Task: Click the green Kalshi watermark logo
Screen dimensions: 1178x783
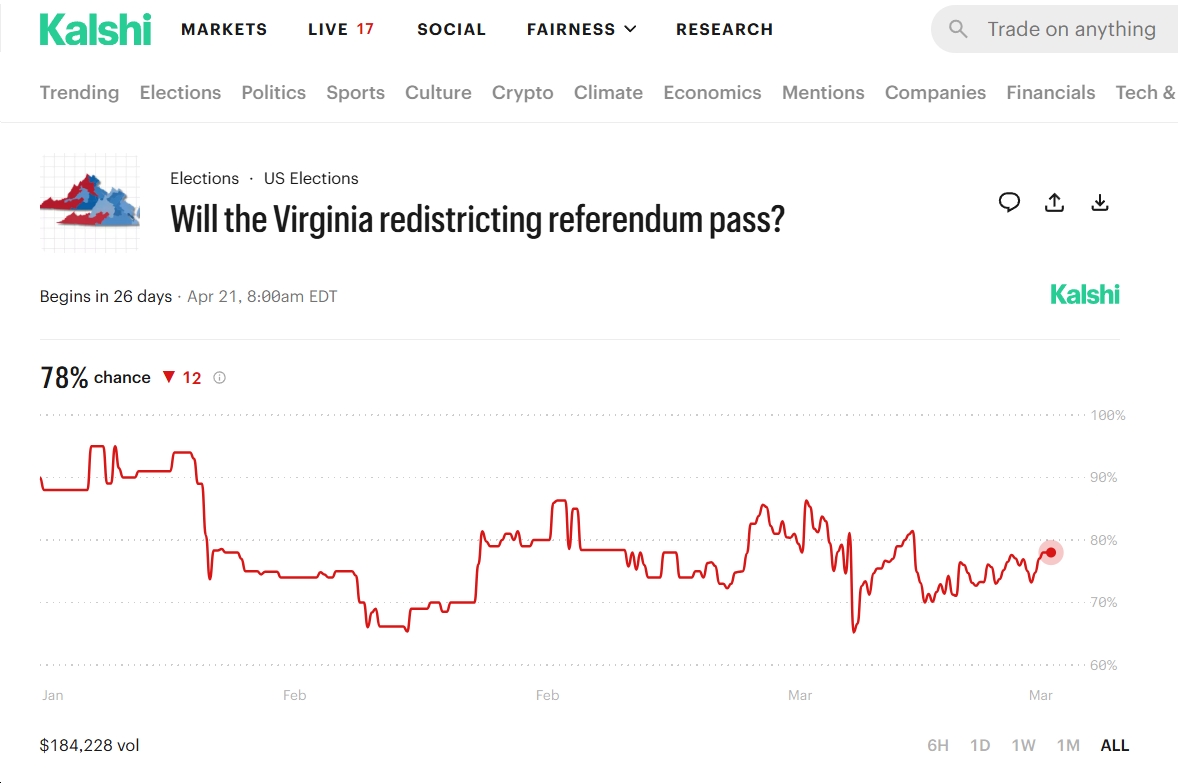Action: 1085,295
